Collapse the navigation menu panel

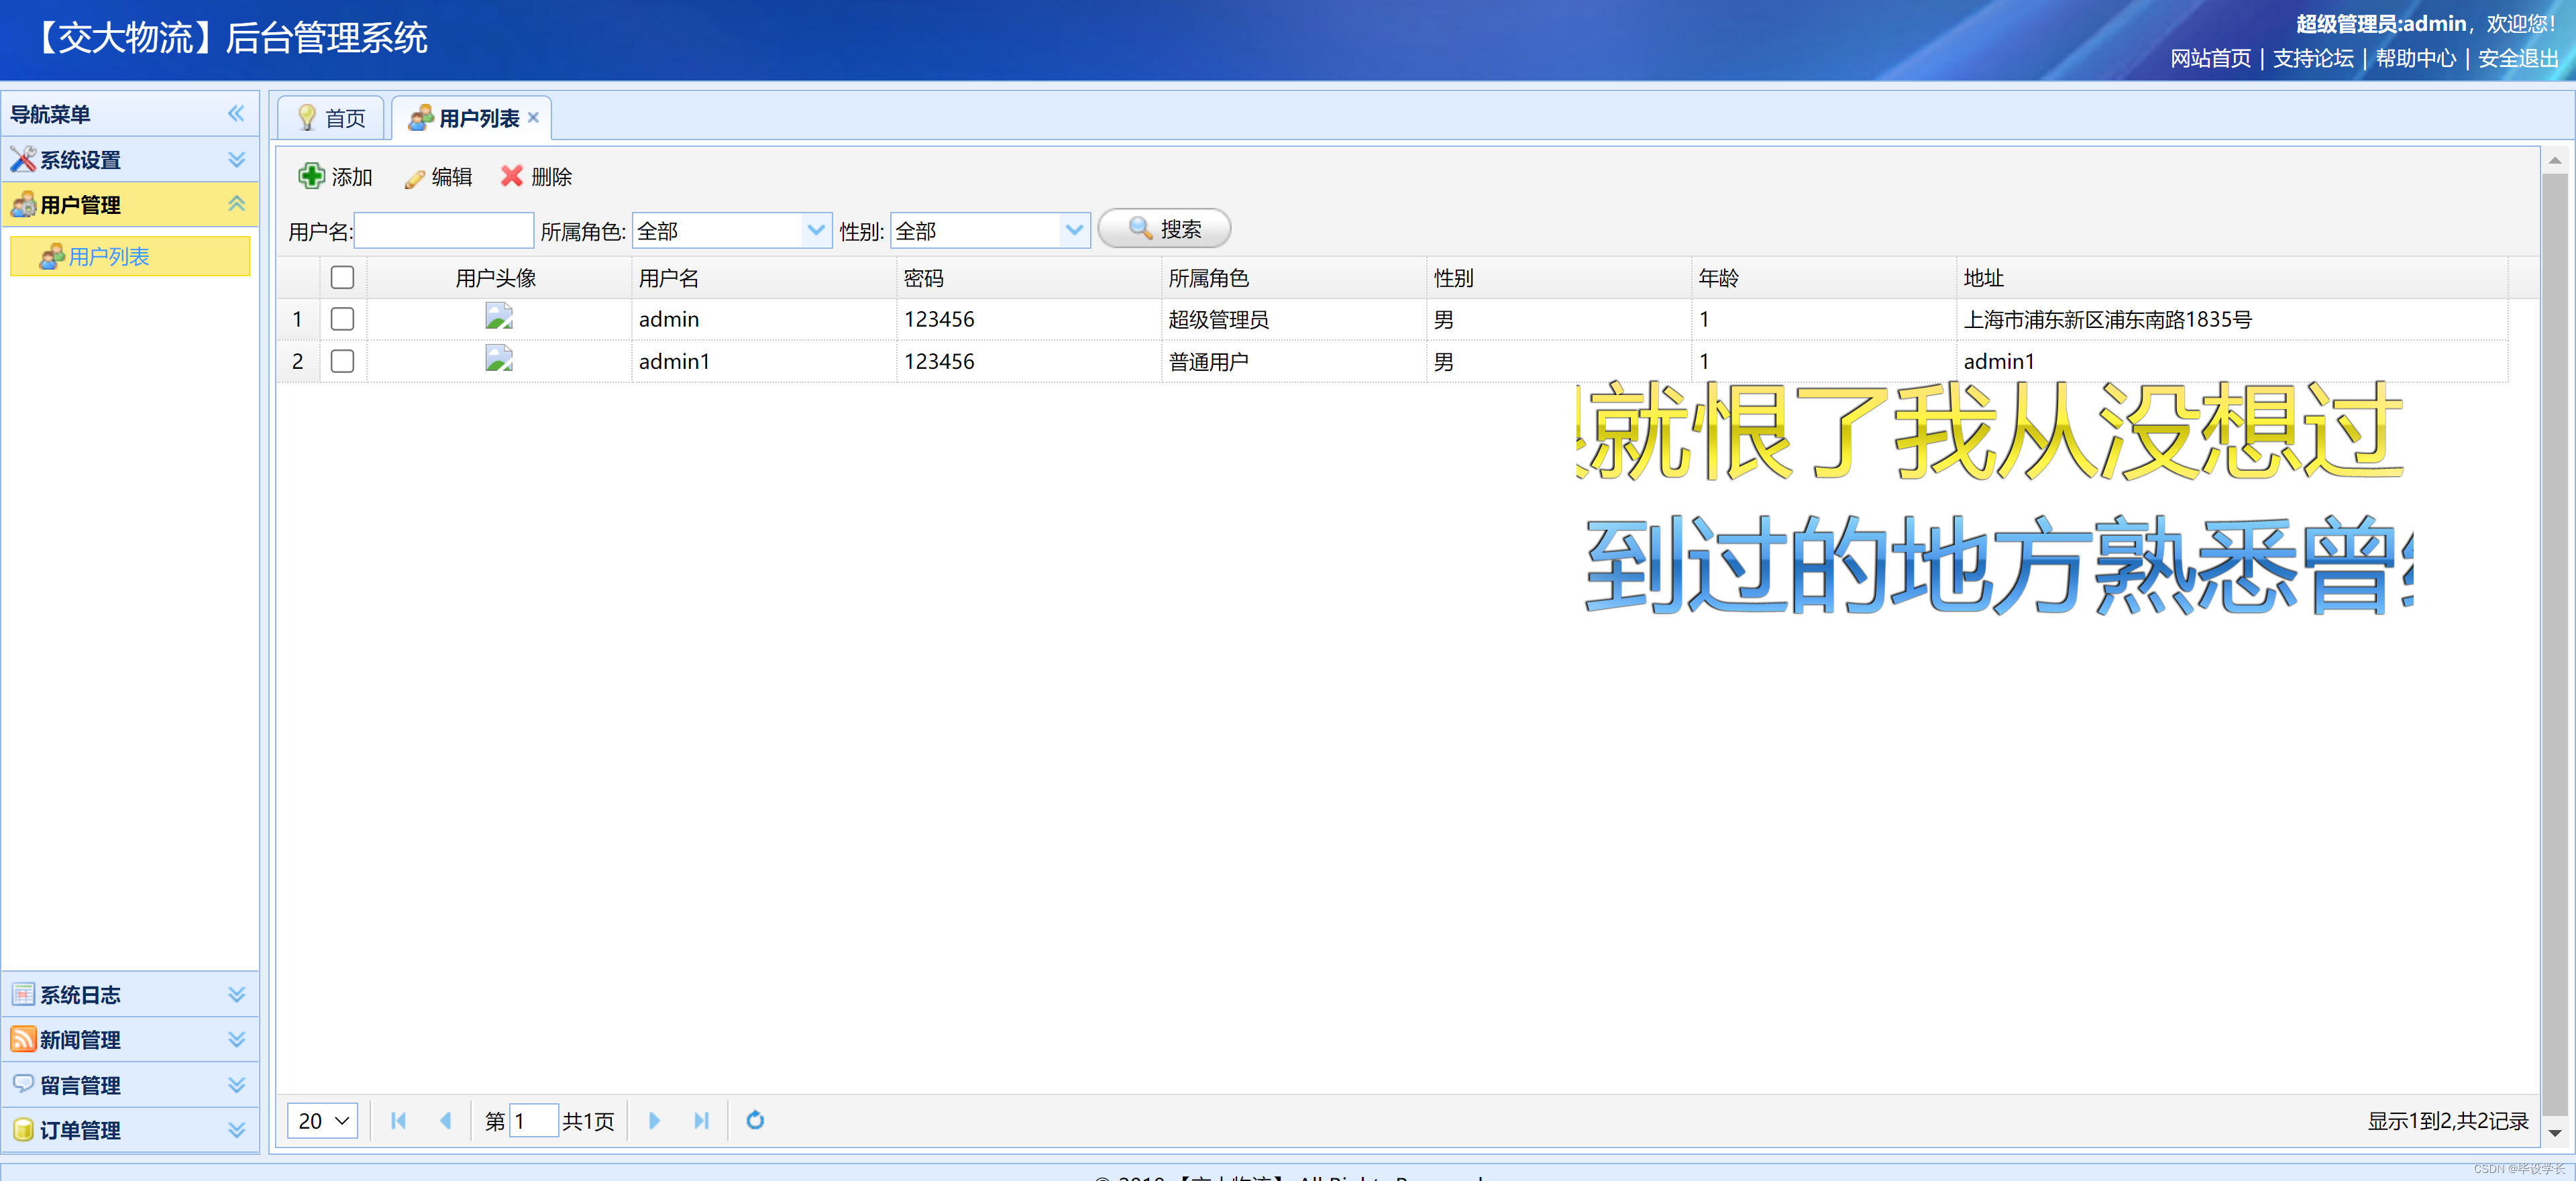click(236, 114)
